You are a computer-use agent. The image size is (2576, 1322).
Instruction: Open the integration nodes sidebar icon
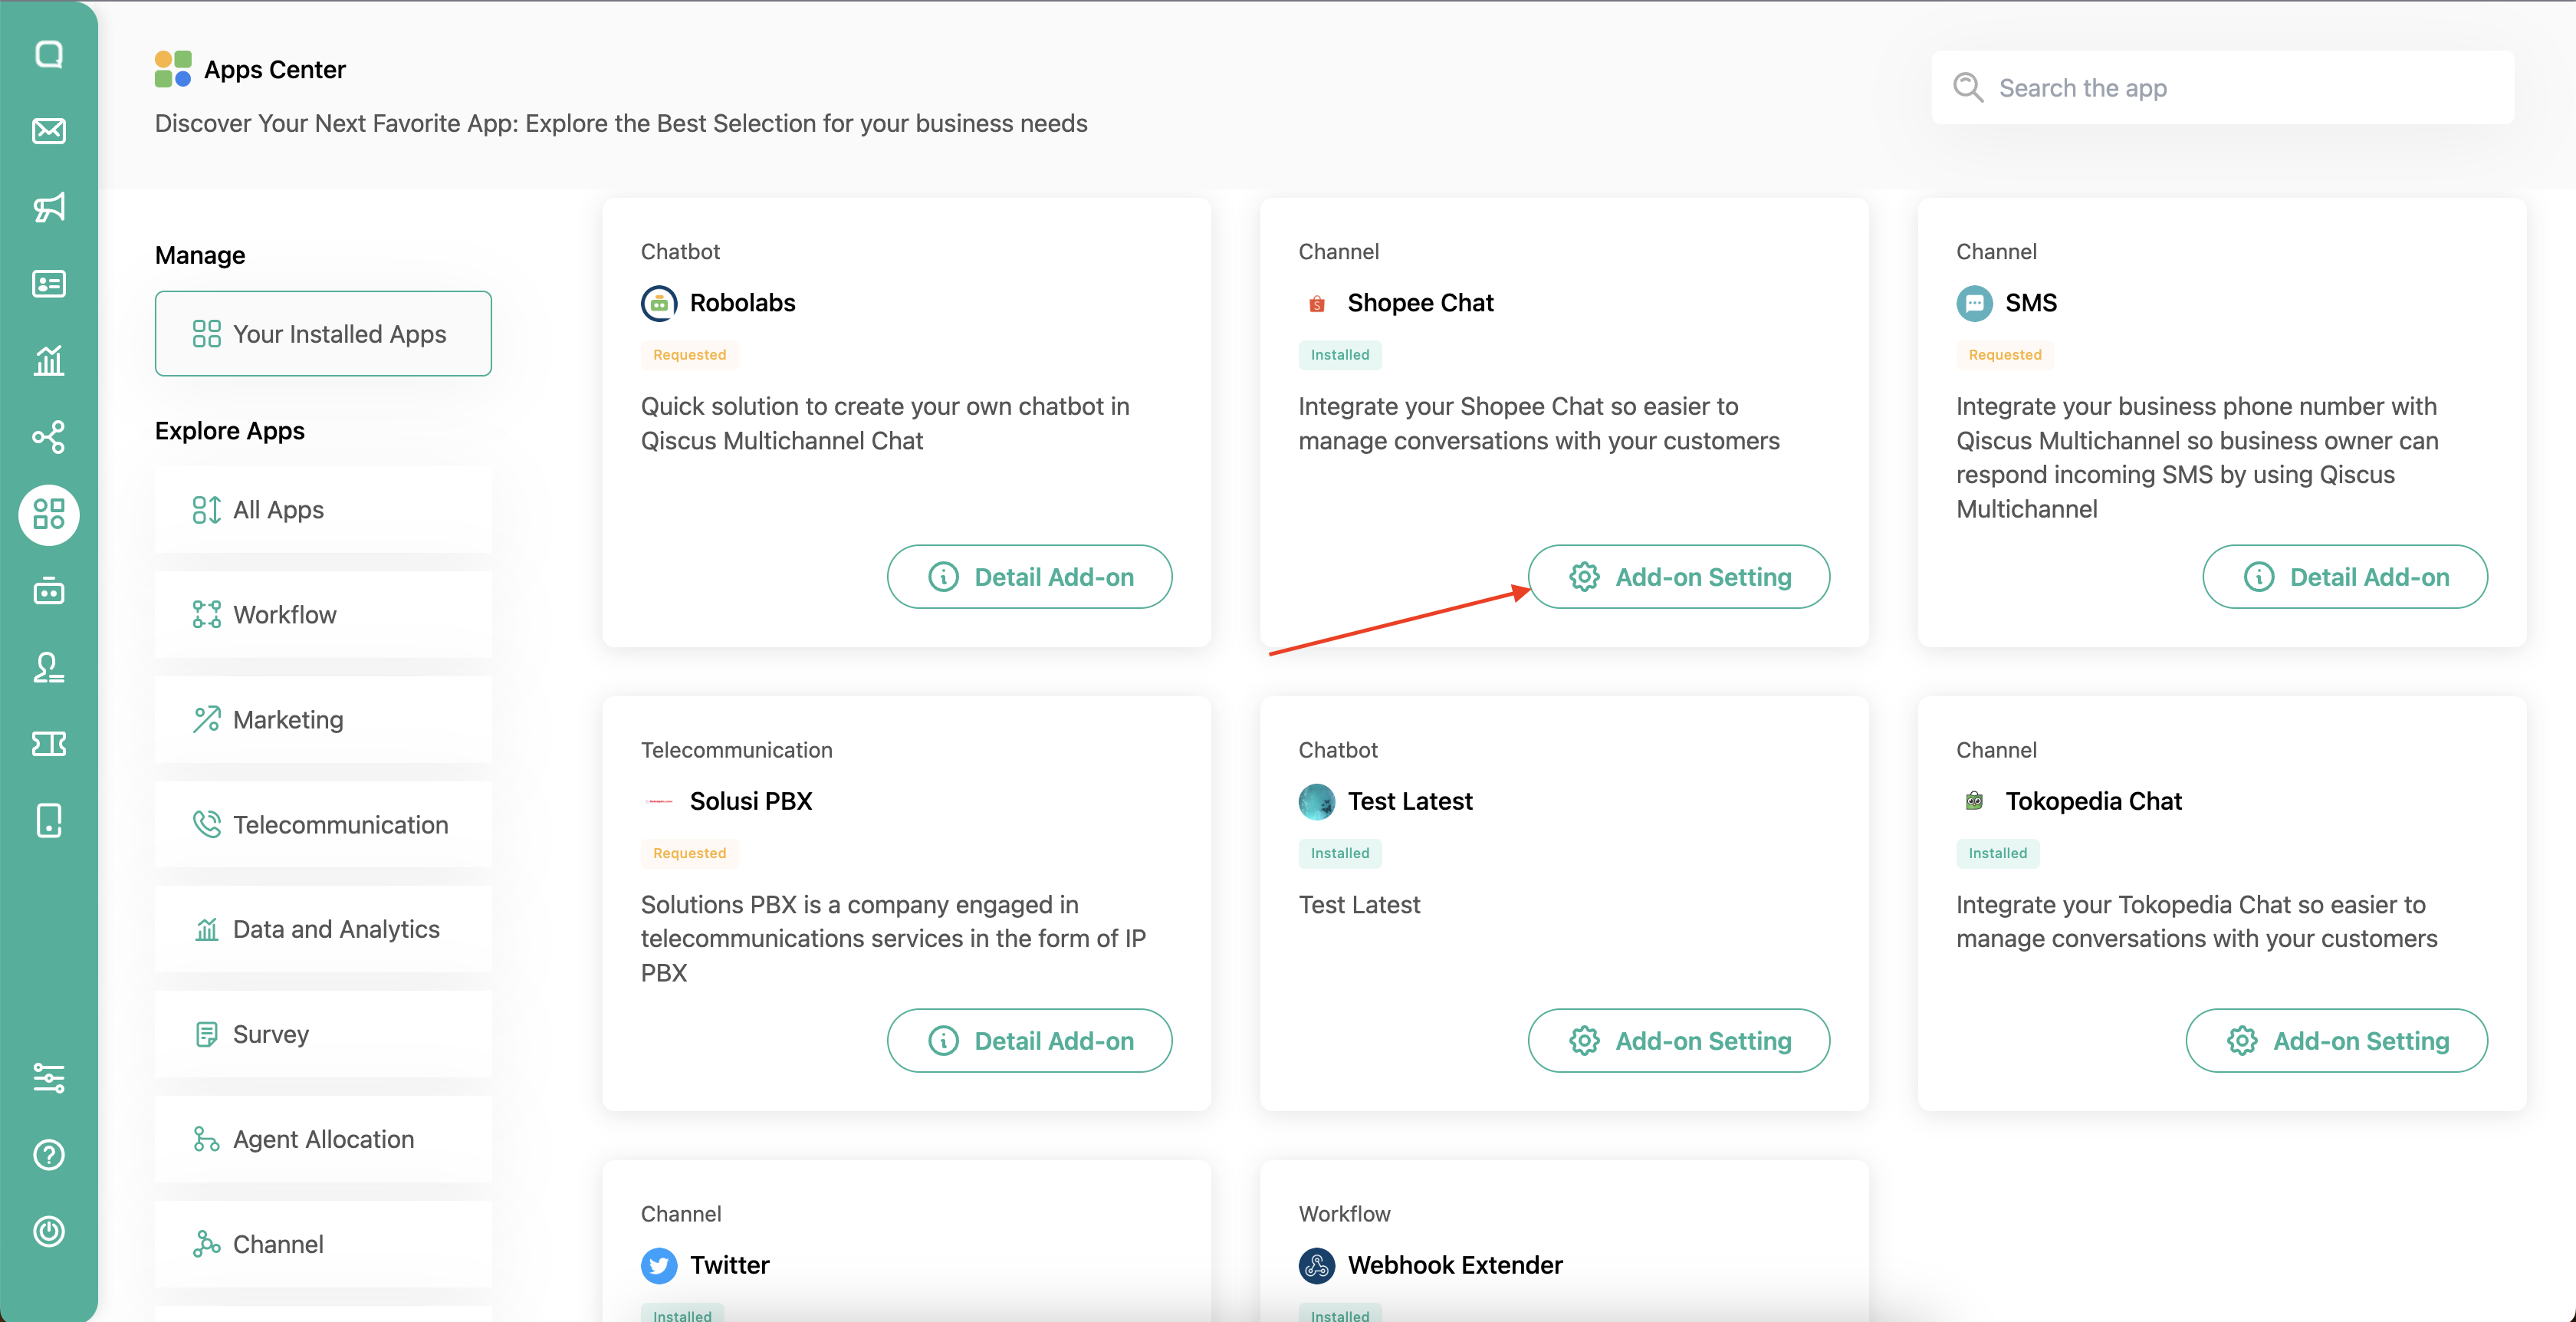tap(49, 437)
